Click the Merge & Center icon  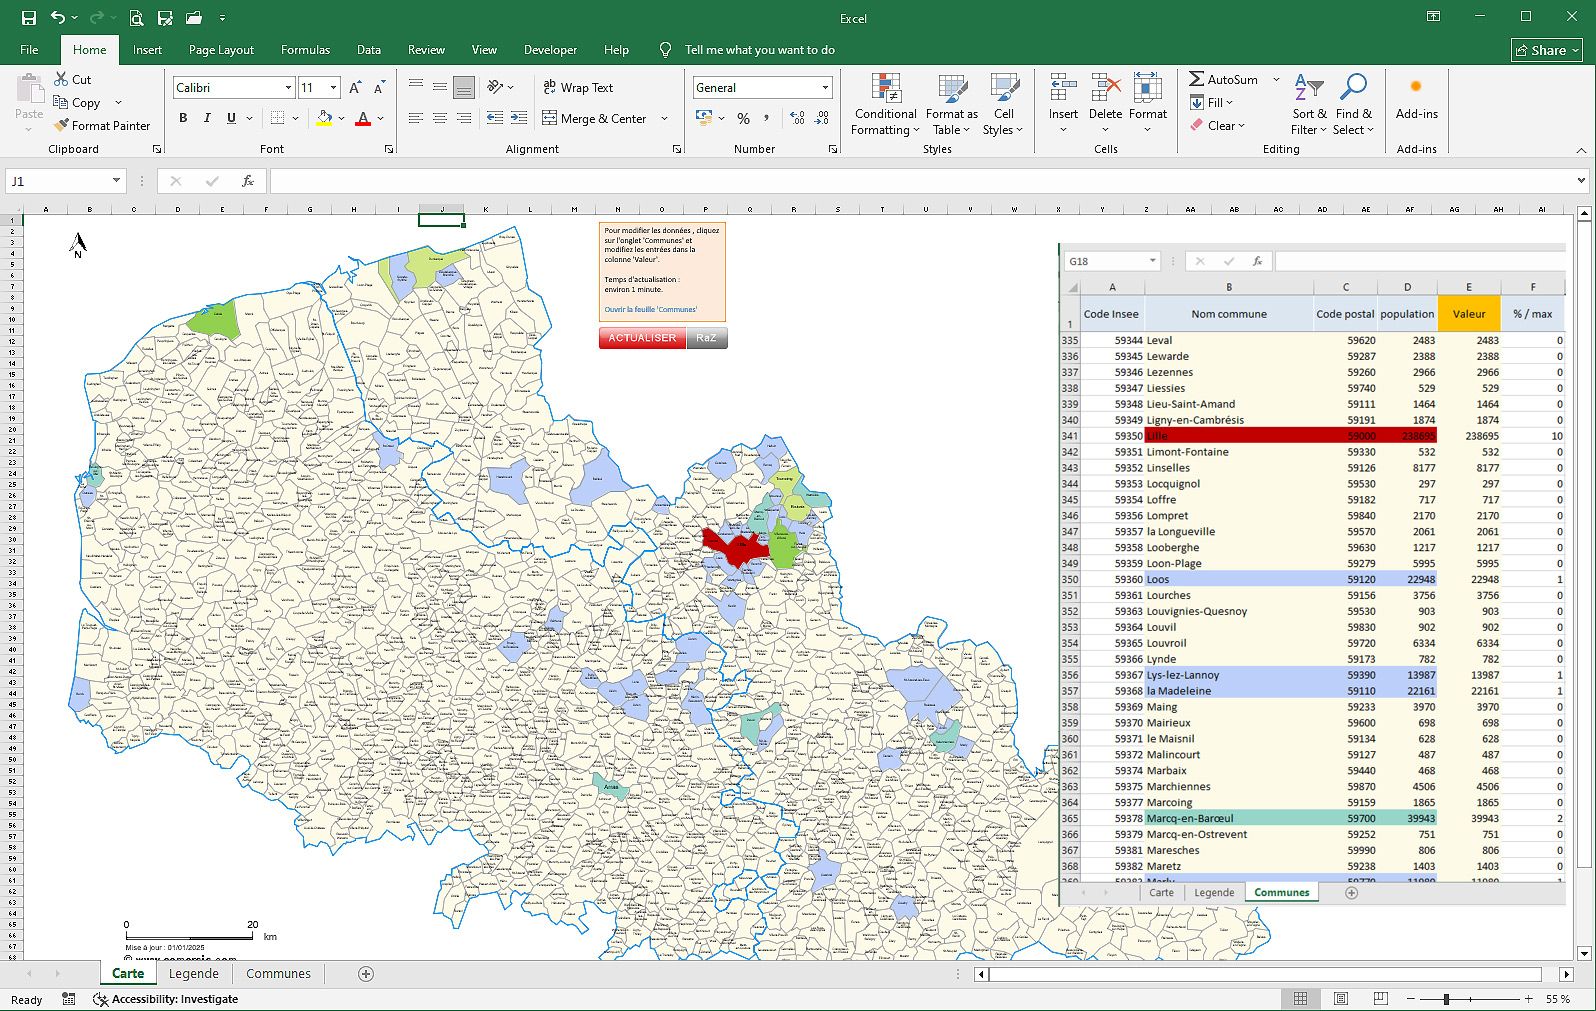click(x=550, y=118)
